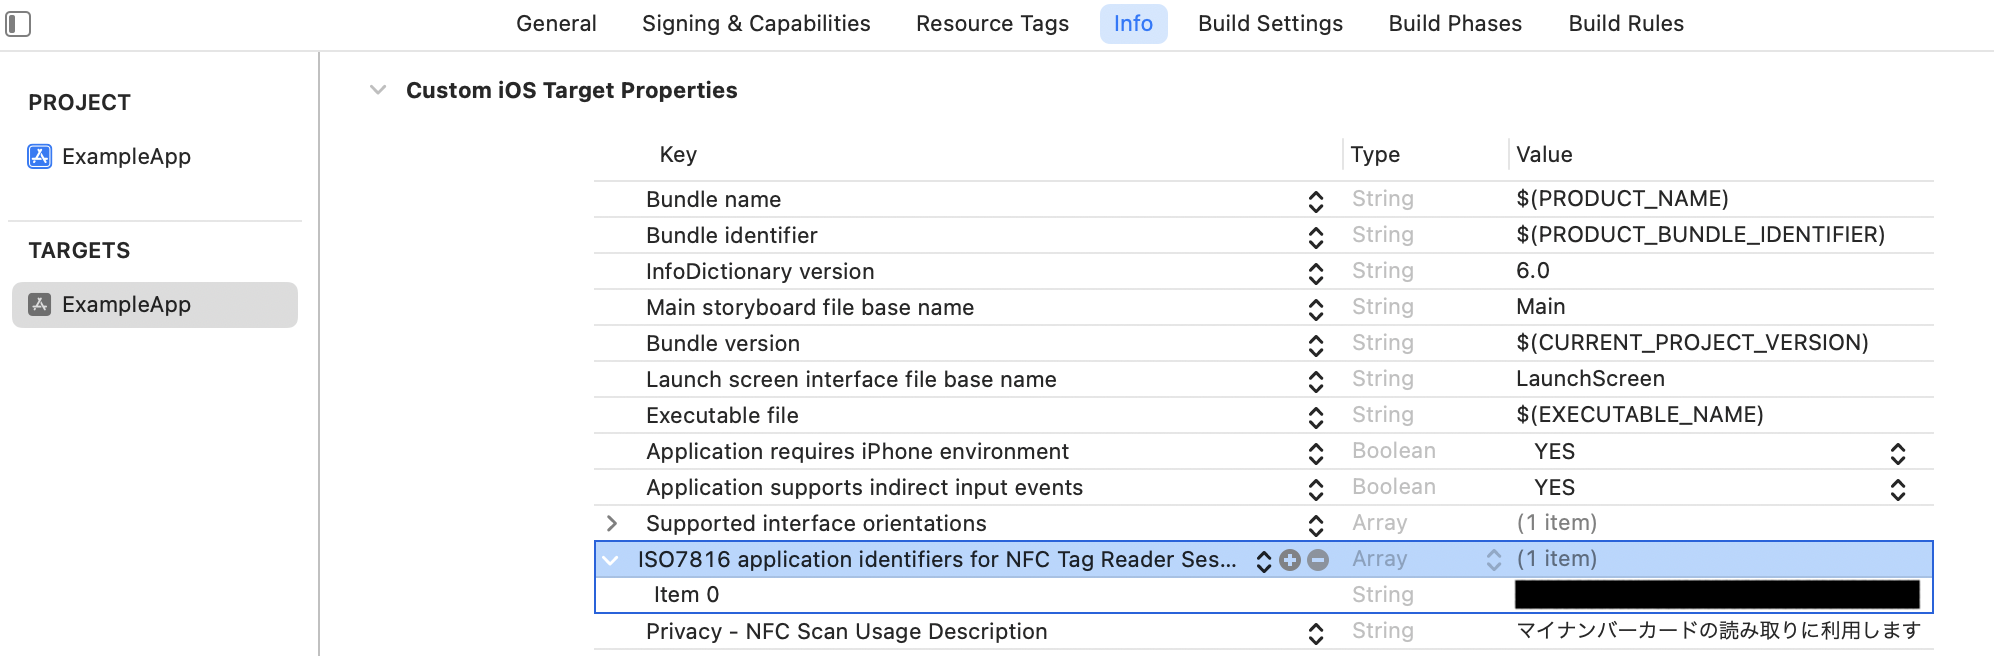The width and height of the screenshot is (1994, 656).
Task: Toggle indirect input events Boolean value
Action: (1897, 489)
